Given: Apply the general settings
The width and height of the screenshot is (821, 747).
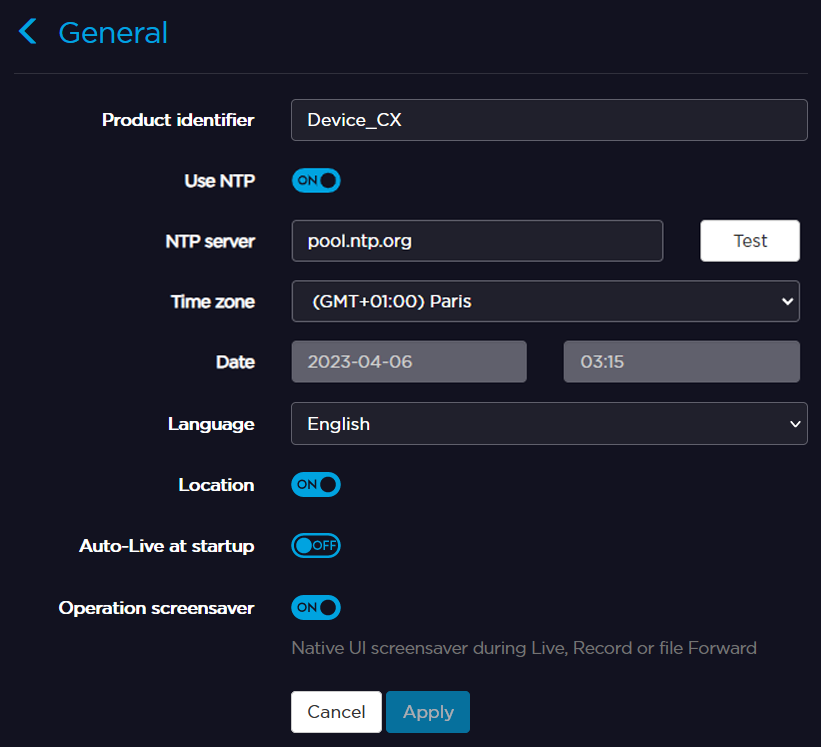Looking at the screenshot, I should coord(428,712).
